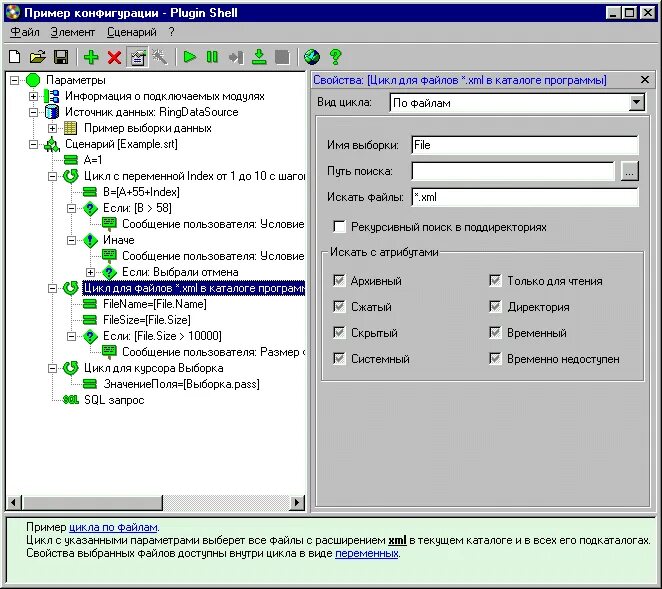
Task: Click the data source cylinder icon
Action: [52, 112]
